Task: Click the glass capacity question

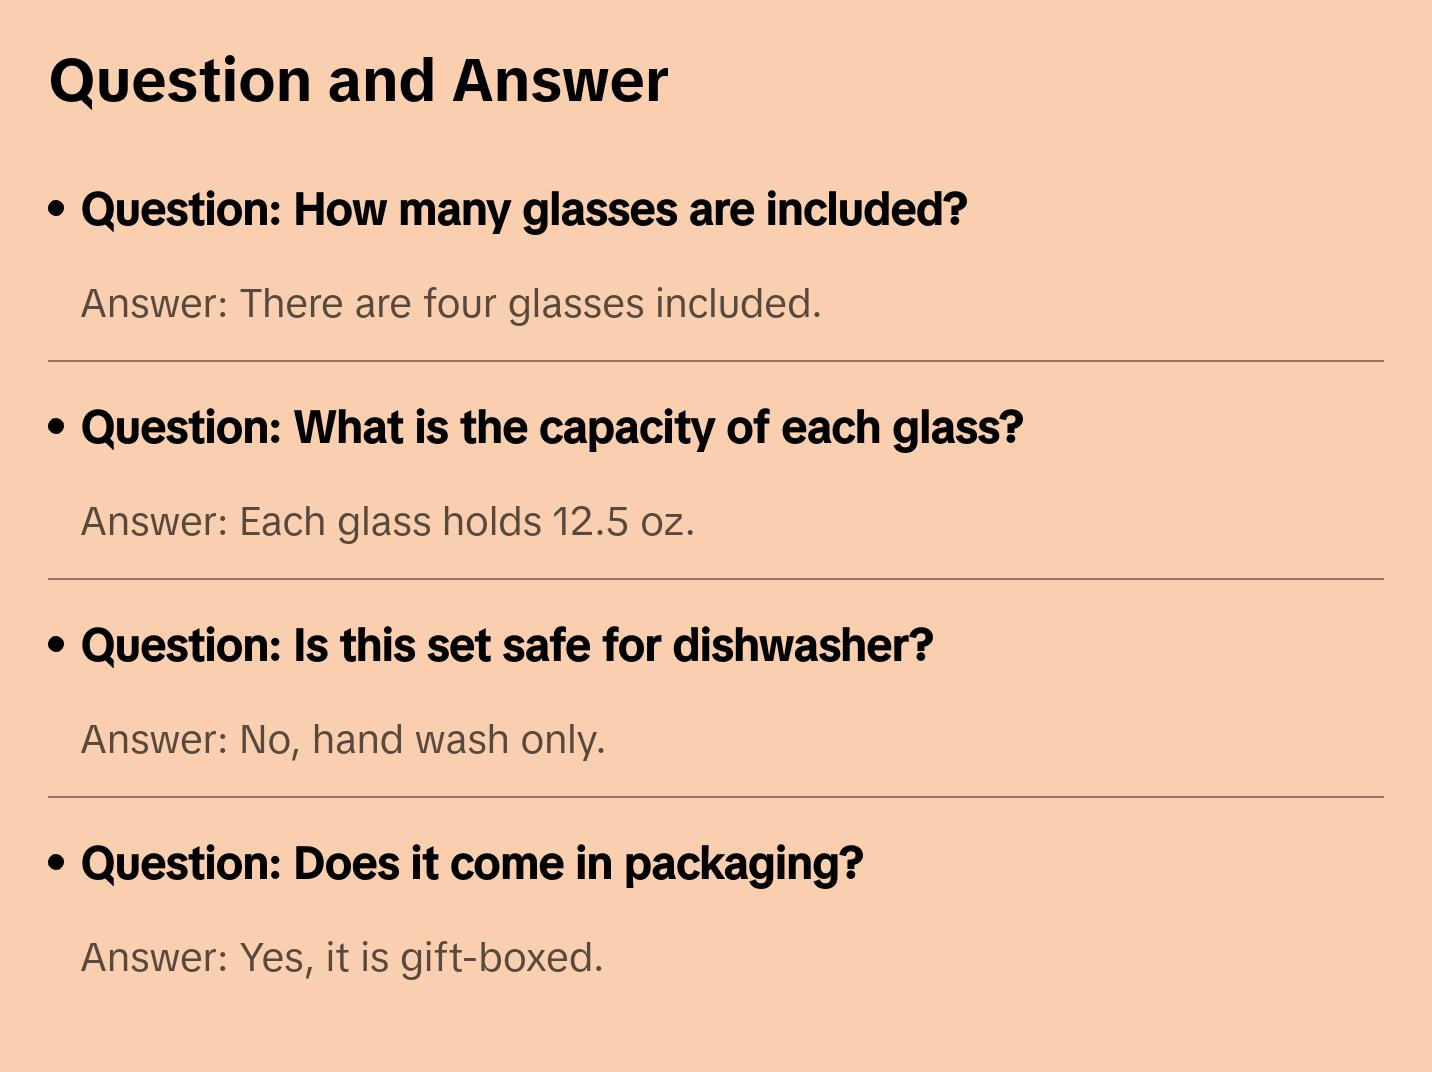Action: (552, 428)
